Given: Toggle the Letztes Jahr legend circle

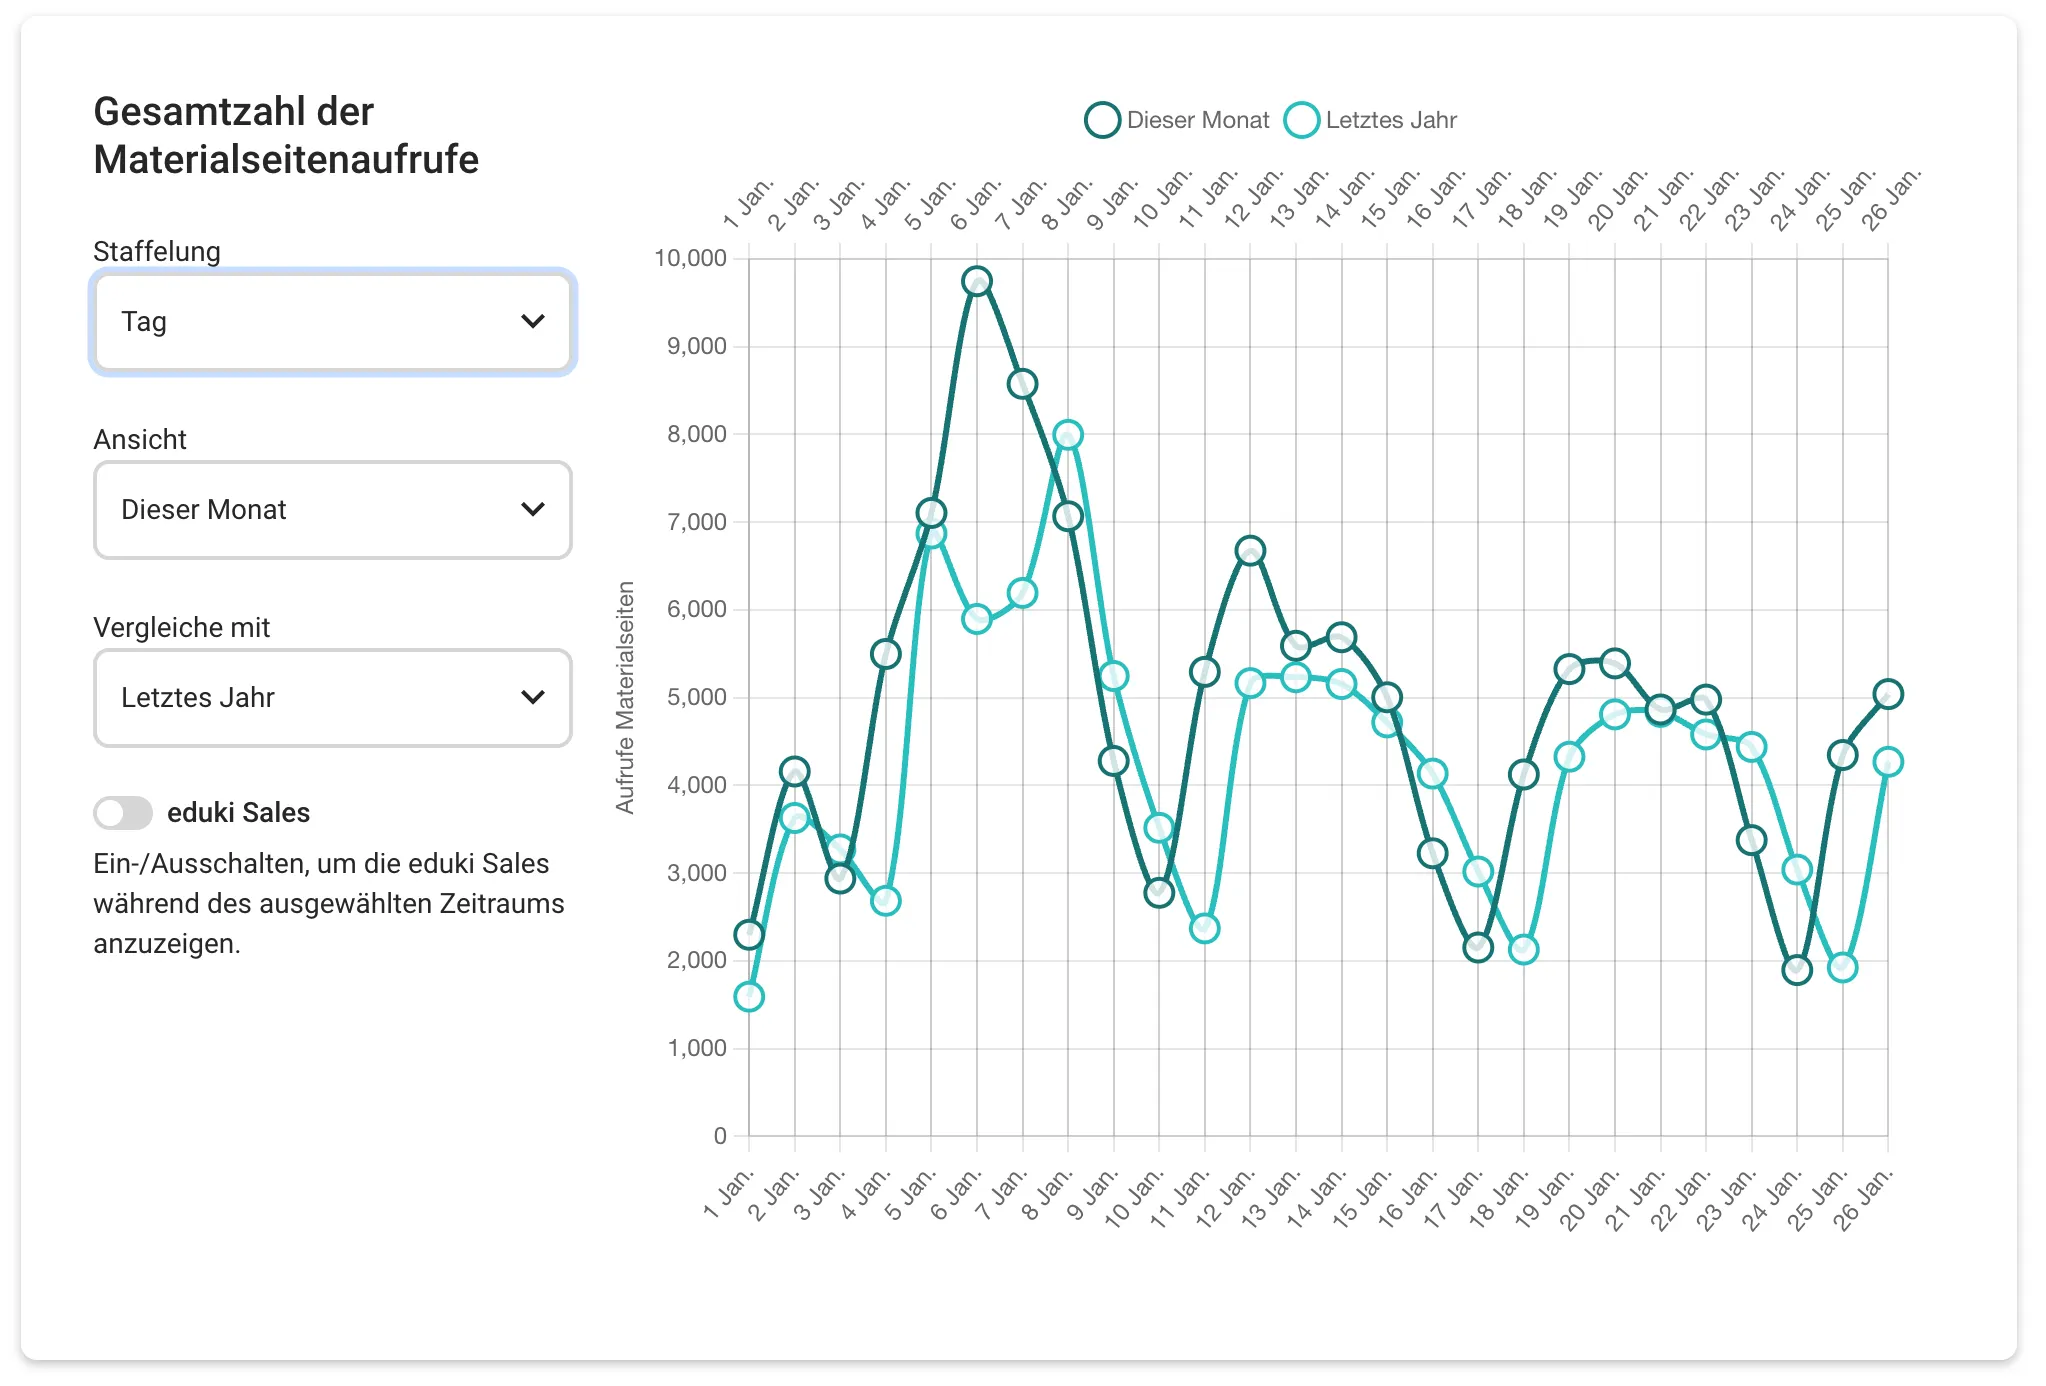Looking at the screenshot, I should [x=1301, y=120].
